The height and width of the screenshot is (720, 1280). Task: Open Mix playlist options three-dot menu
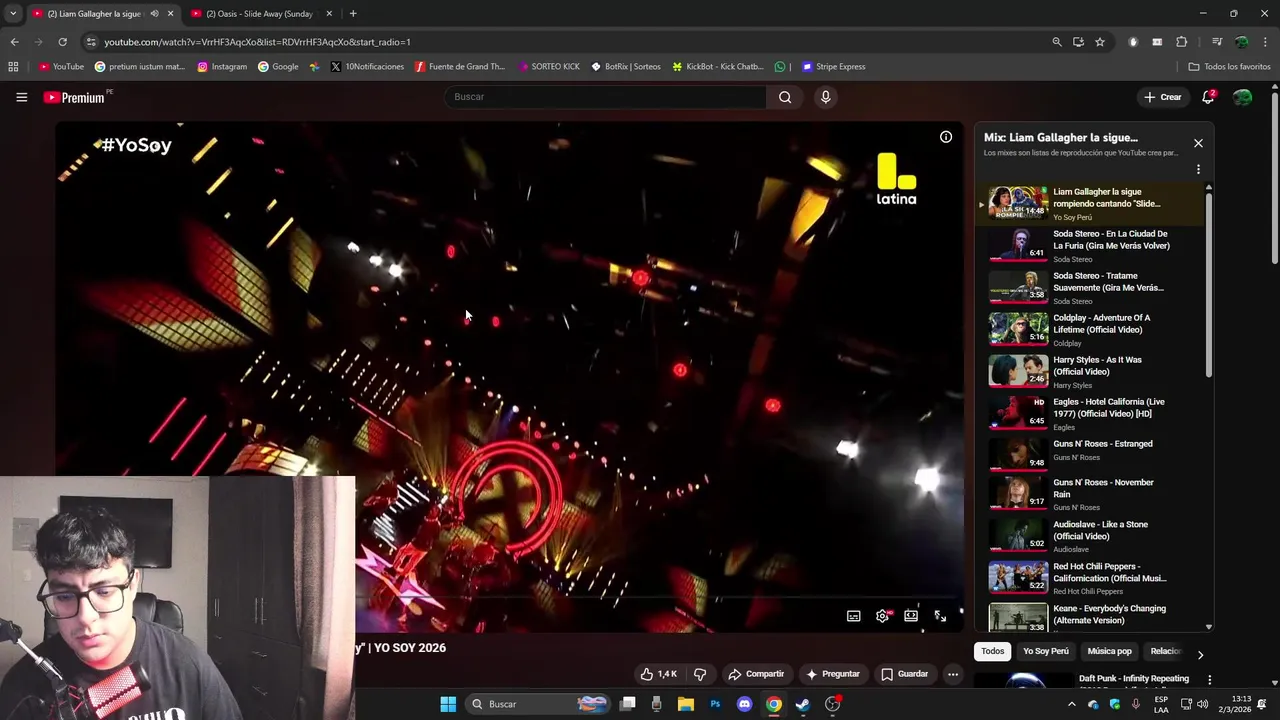1198,170
